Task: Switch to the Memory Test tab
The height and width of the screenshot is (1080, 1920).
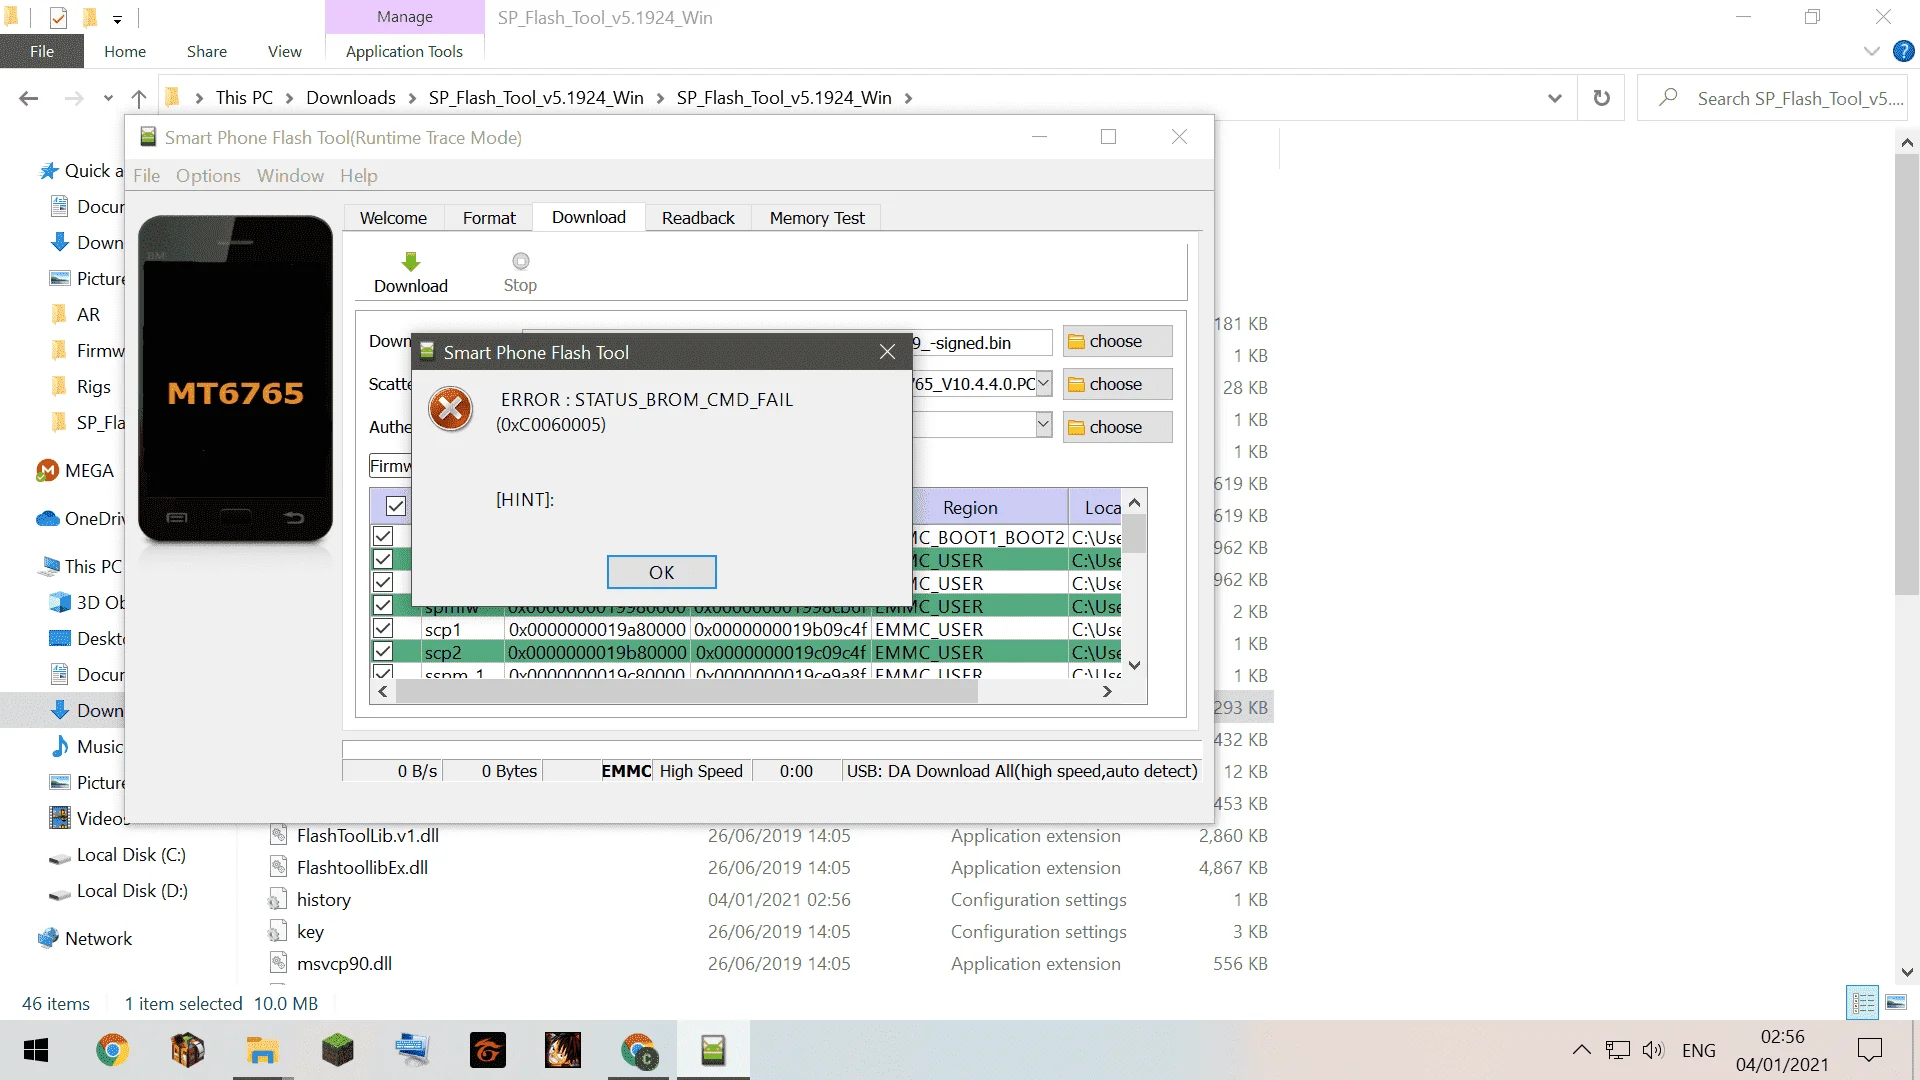Action: click(817, 218)
